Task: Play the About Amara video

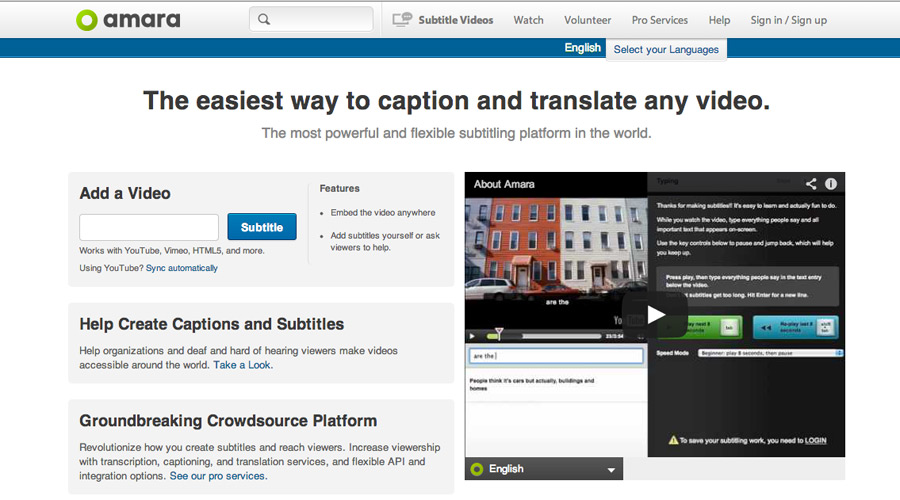Action: (x=655, y=314)
